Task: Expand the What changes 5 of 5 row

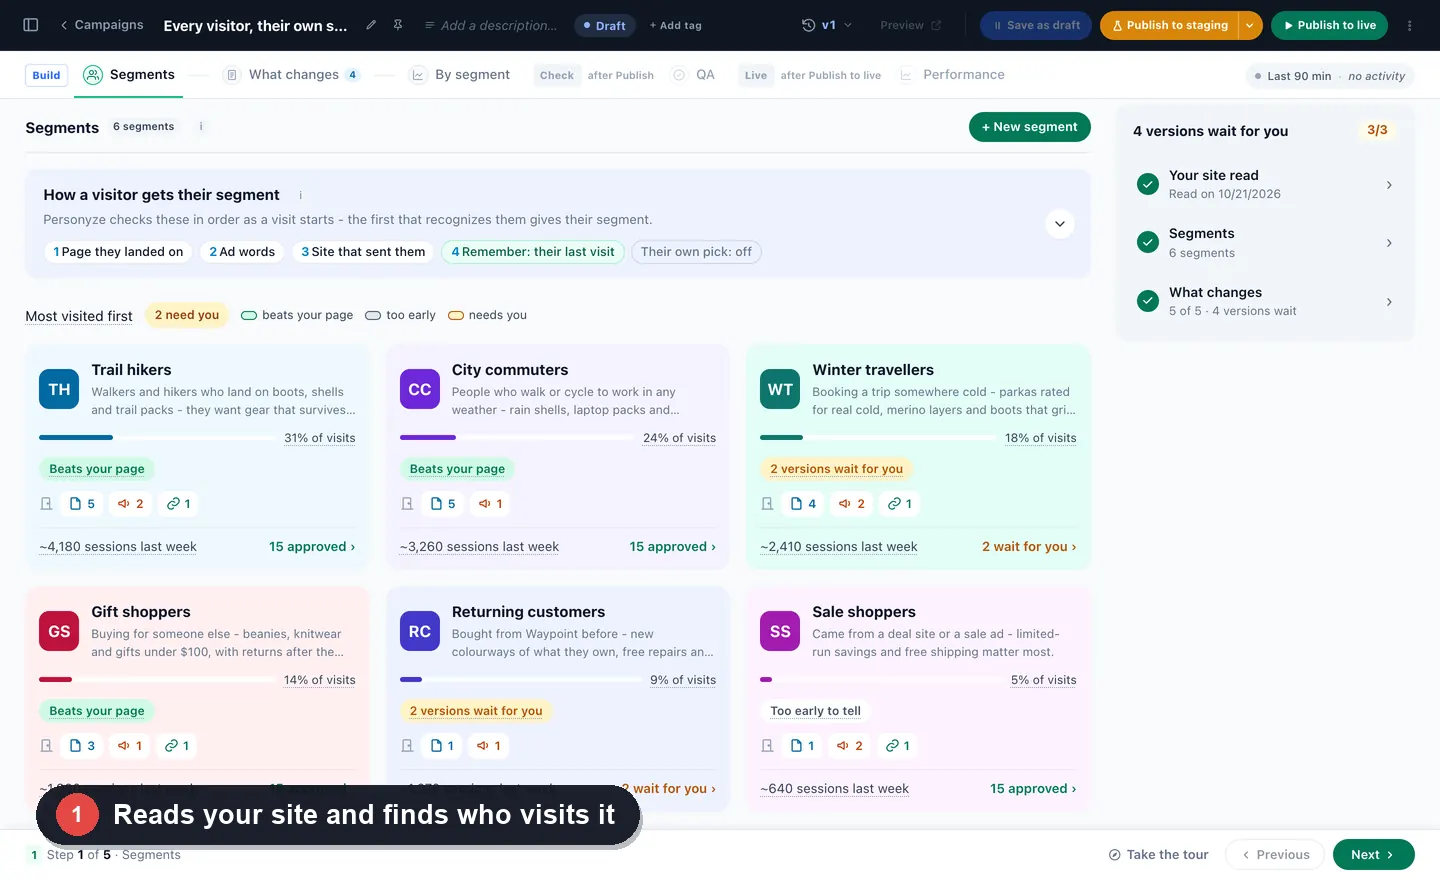Action: pos(1265,302)
